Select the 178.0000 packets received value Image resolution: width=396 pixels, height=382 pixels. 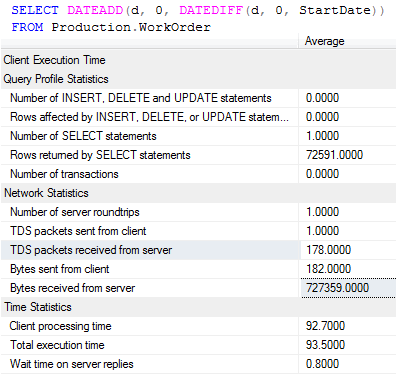click(328, 250)
